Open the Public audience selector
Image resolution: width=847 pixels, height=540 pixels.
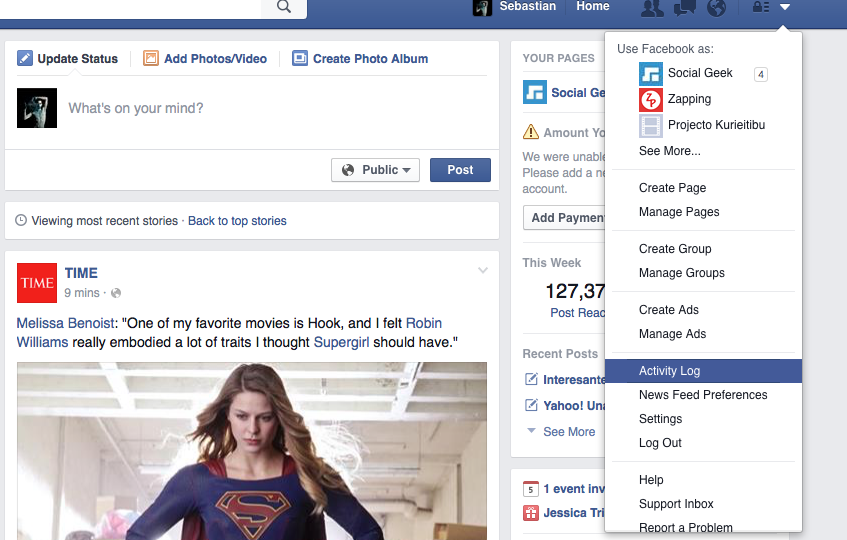click(x=375, y=170)
